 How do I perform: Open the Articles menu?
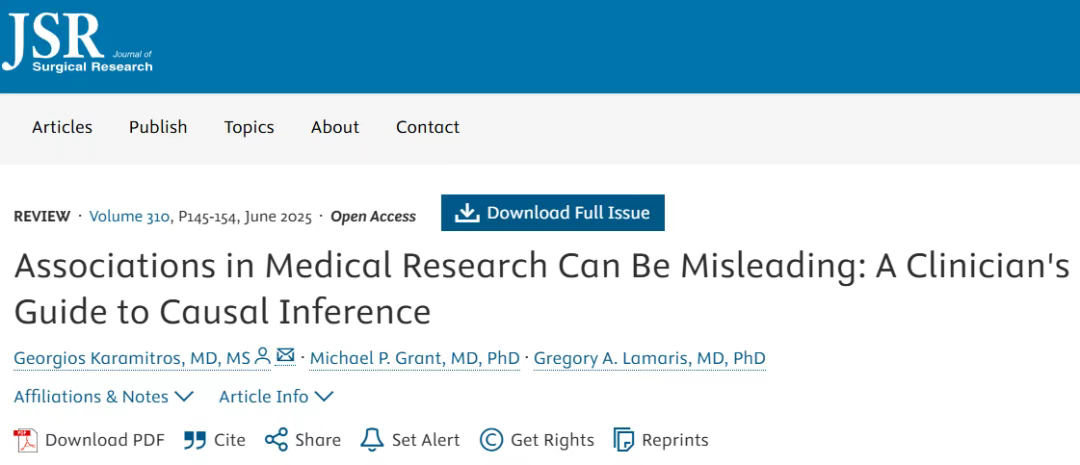62,127
